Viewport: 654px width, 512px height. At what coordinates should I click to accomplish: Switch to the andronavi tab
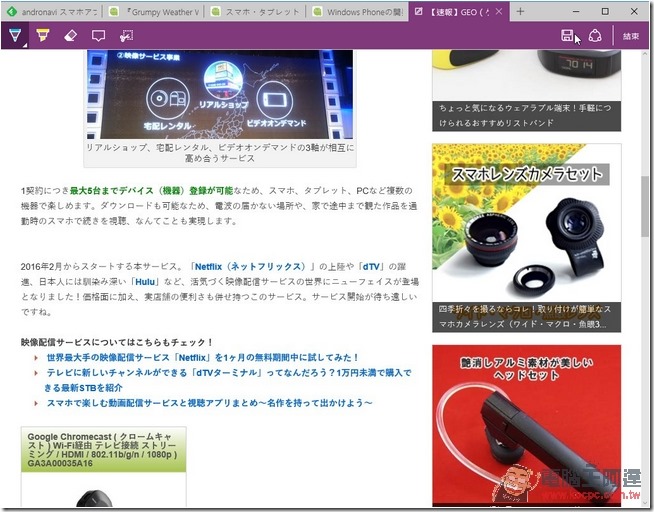click(x=60, y=11)
